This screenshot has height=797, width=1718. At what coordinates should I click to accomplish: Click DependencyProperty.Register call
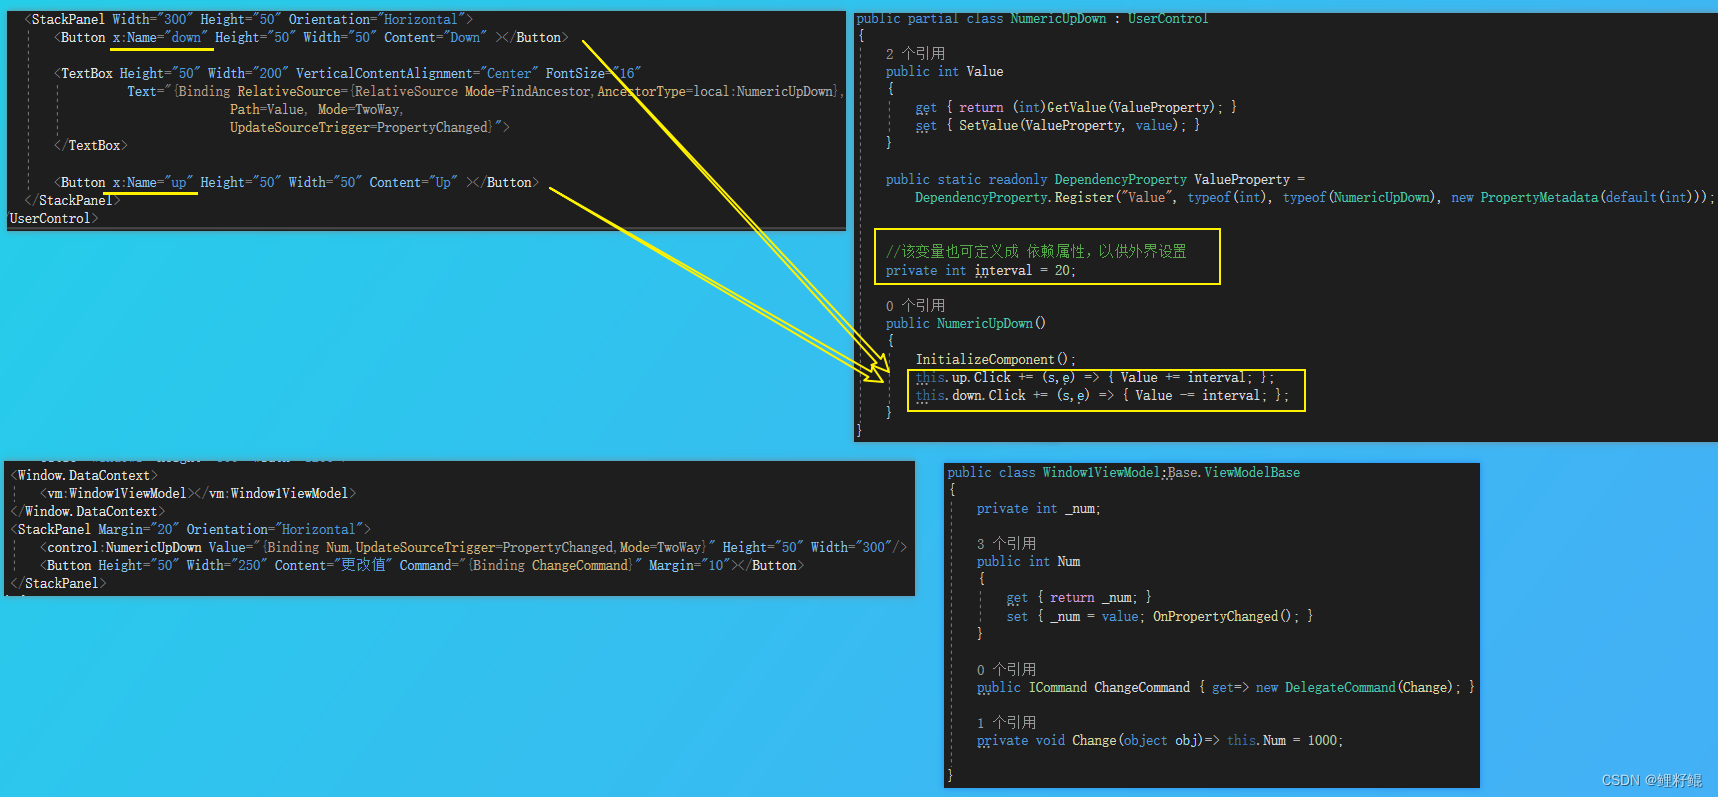pyautogui.click(x=1014, y=197)
